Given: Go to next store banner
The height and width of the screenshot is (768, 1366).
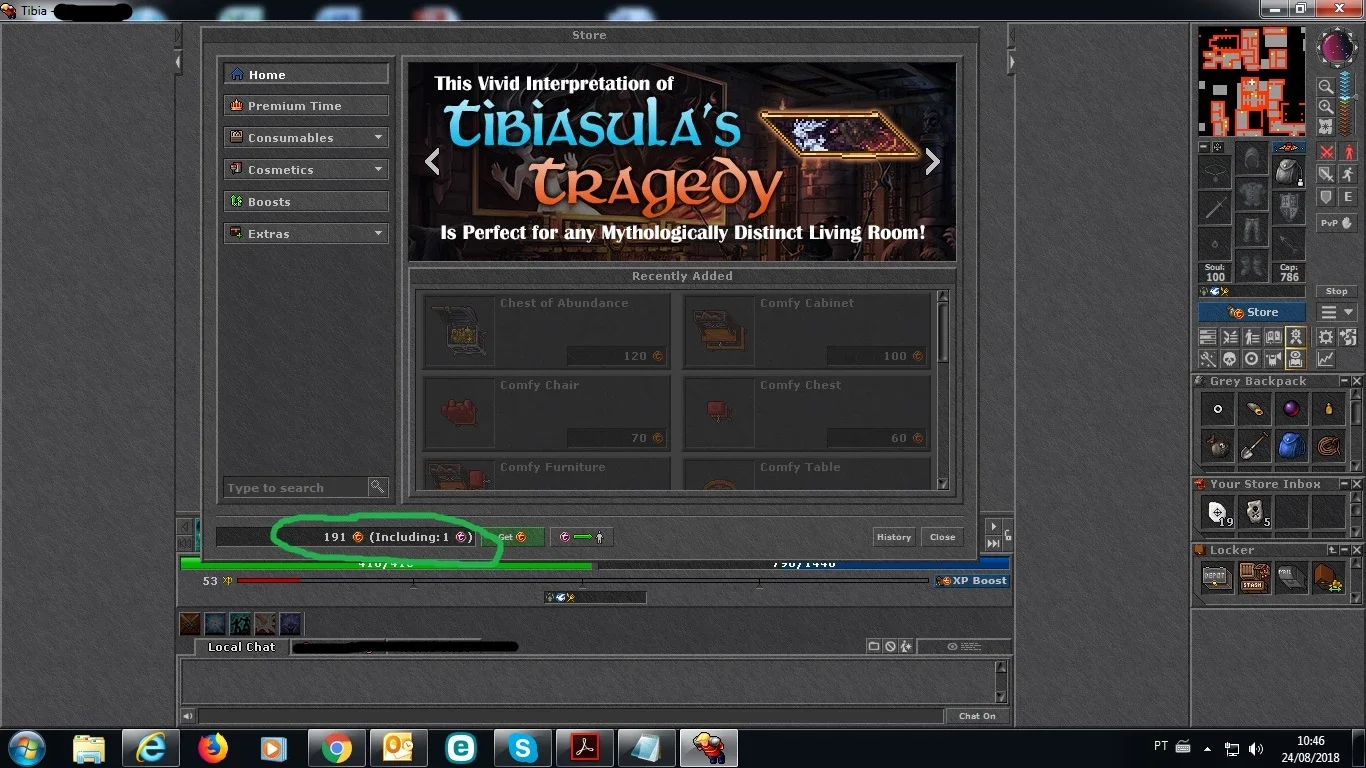Looking at the screenshot, I should [932, 162].
